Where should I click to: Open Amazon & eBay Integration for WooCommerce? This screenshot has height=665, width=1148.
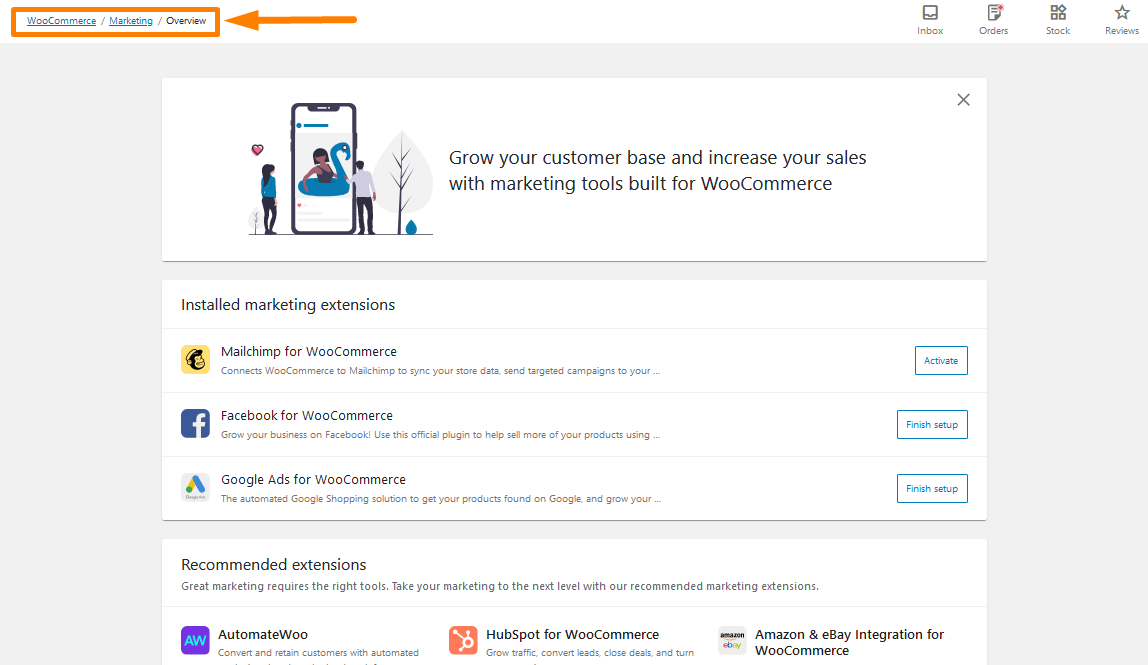[849, 642]
